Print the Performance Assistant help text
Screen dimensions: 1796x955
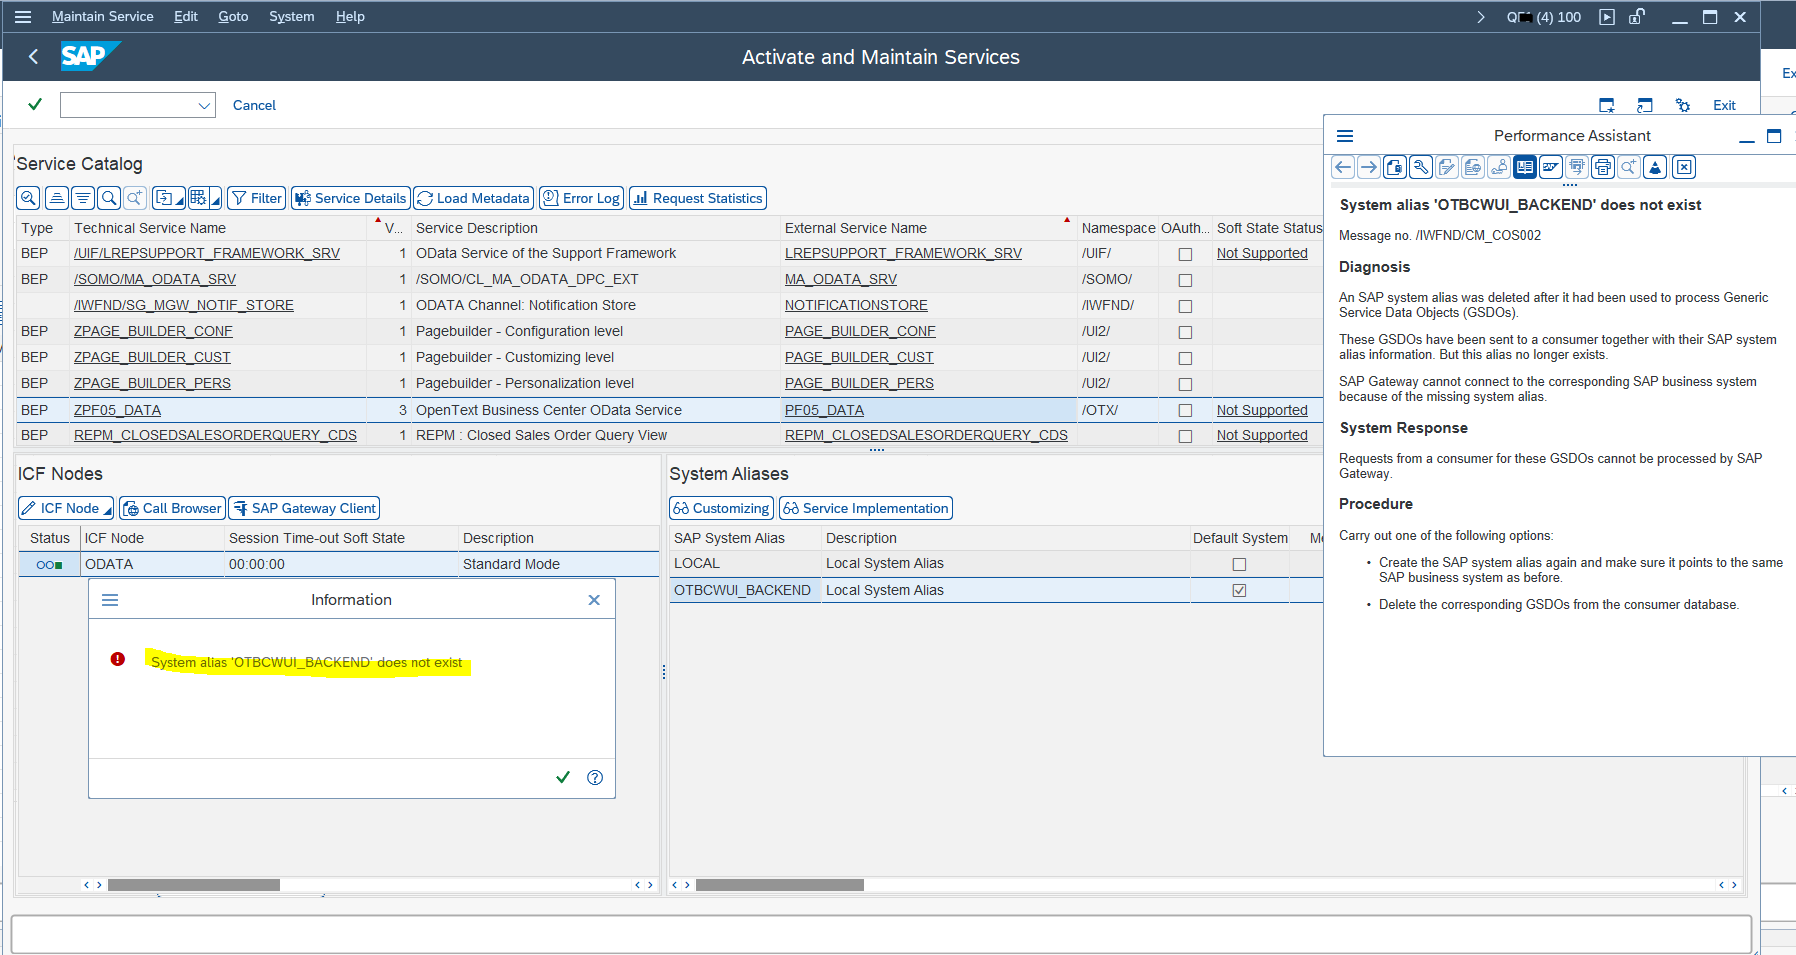tap(1603, 167)
